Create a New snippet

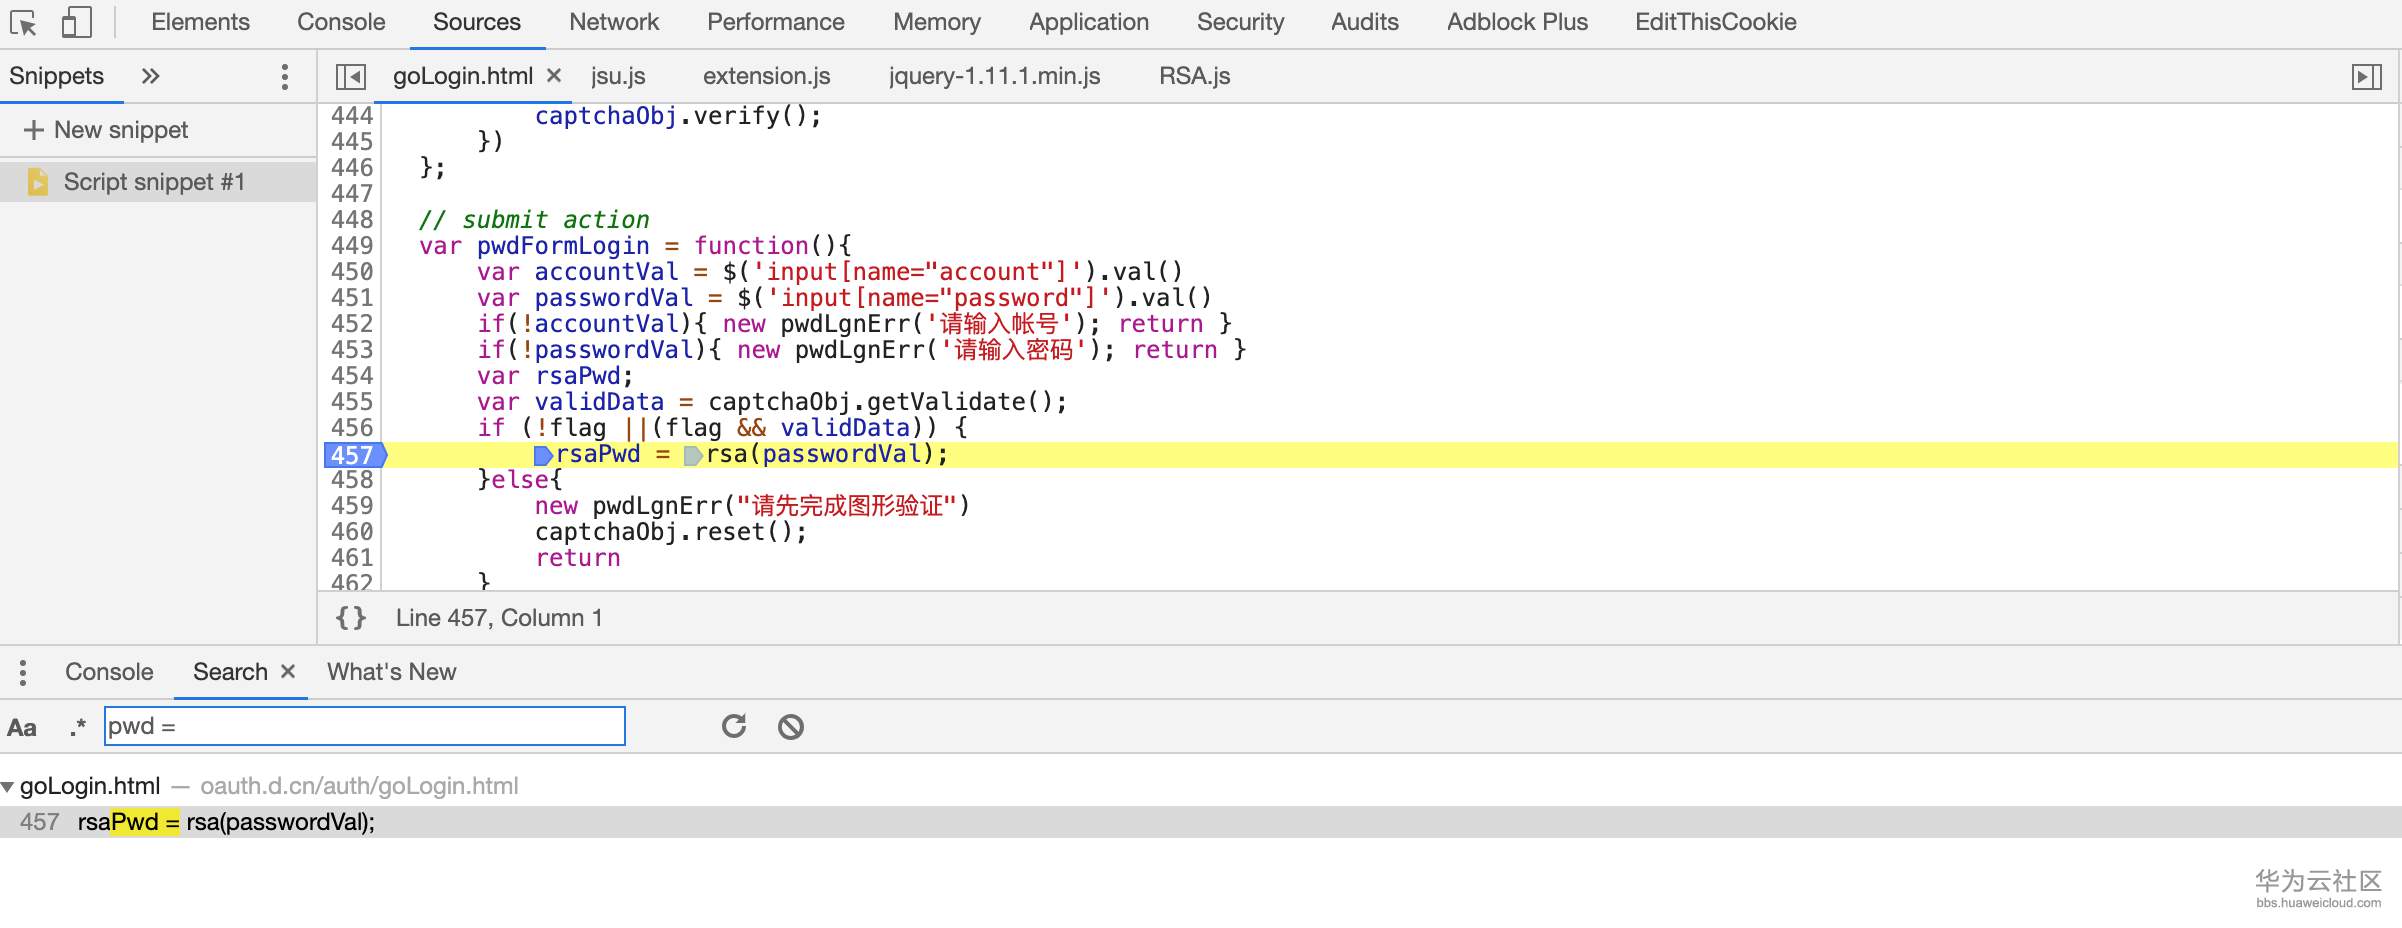pyautogui.click(x=106, y=130)
